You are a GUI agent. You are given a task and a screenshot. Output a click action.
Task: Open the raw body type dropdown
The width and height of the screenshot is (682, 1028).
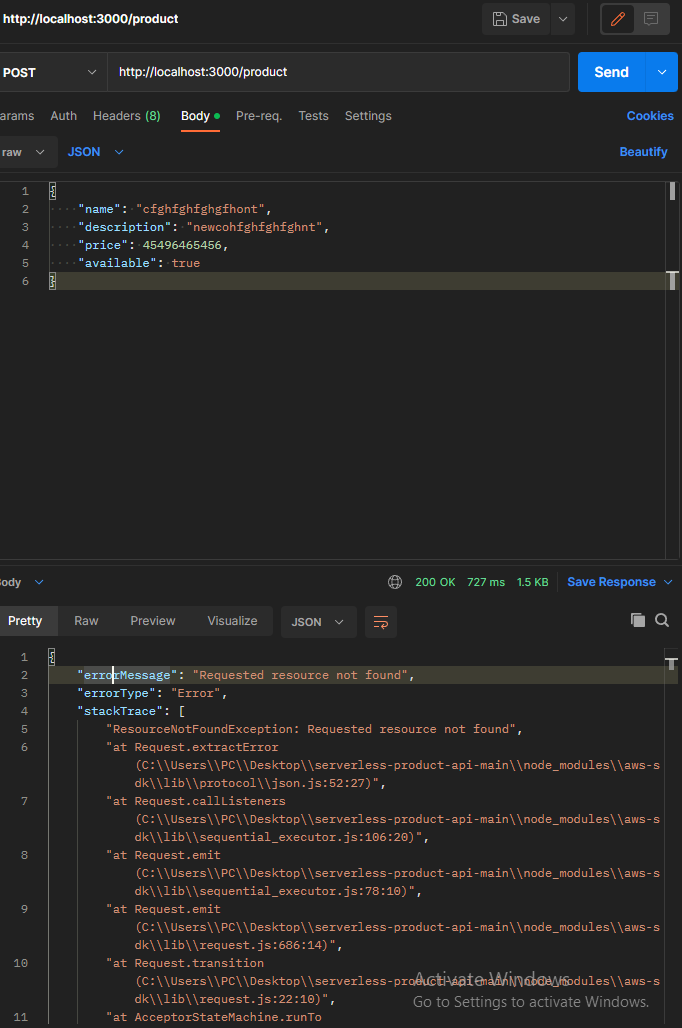[x=24, y=152]
